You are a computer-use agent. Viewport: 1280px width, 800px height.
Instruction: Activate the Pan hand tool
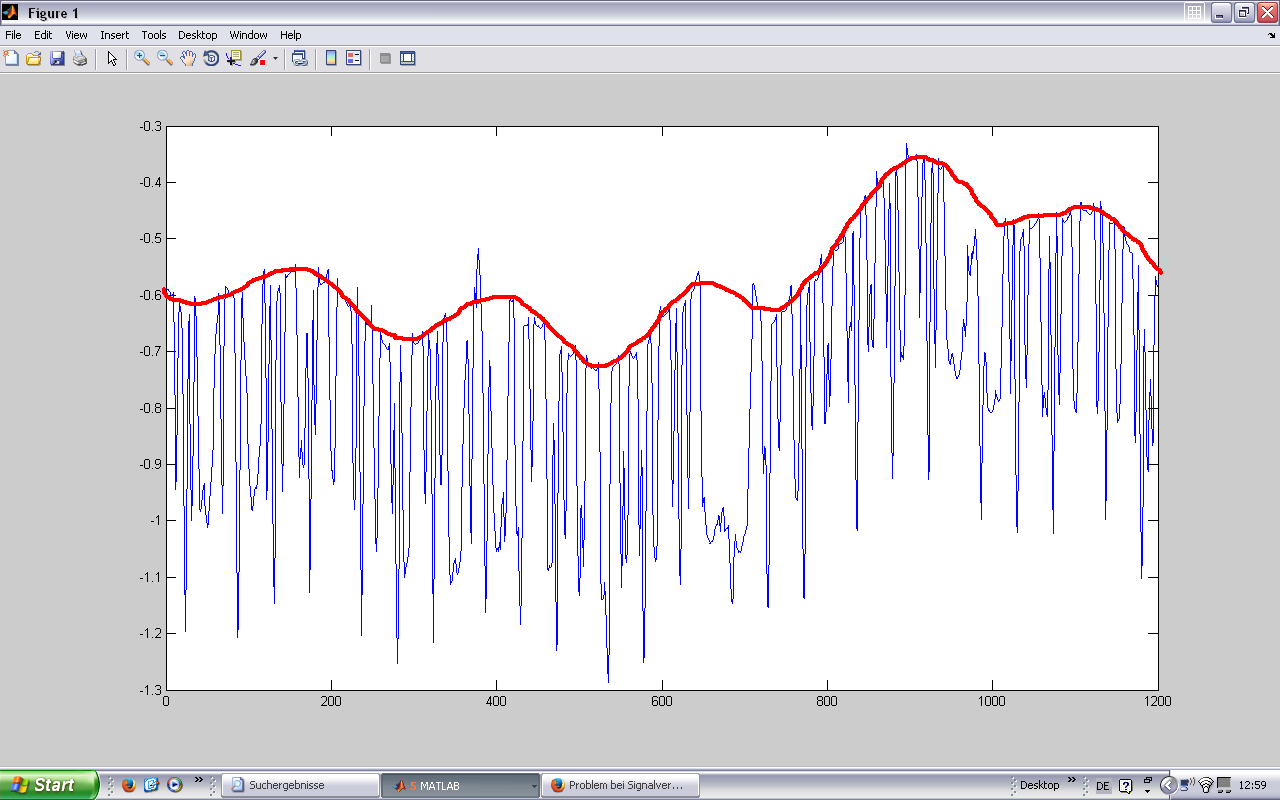[188, 59]
